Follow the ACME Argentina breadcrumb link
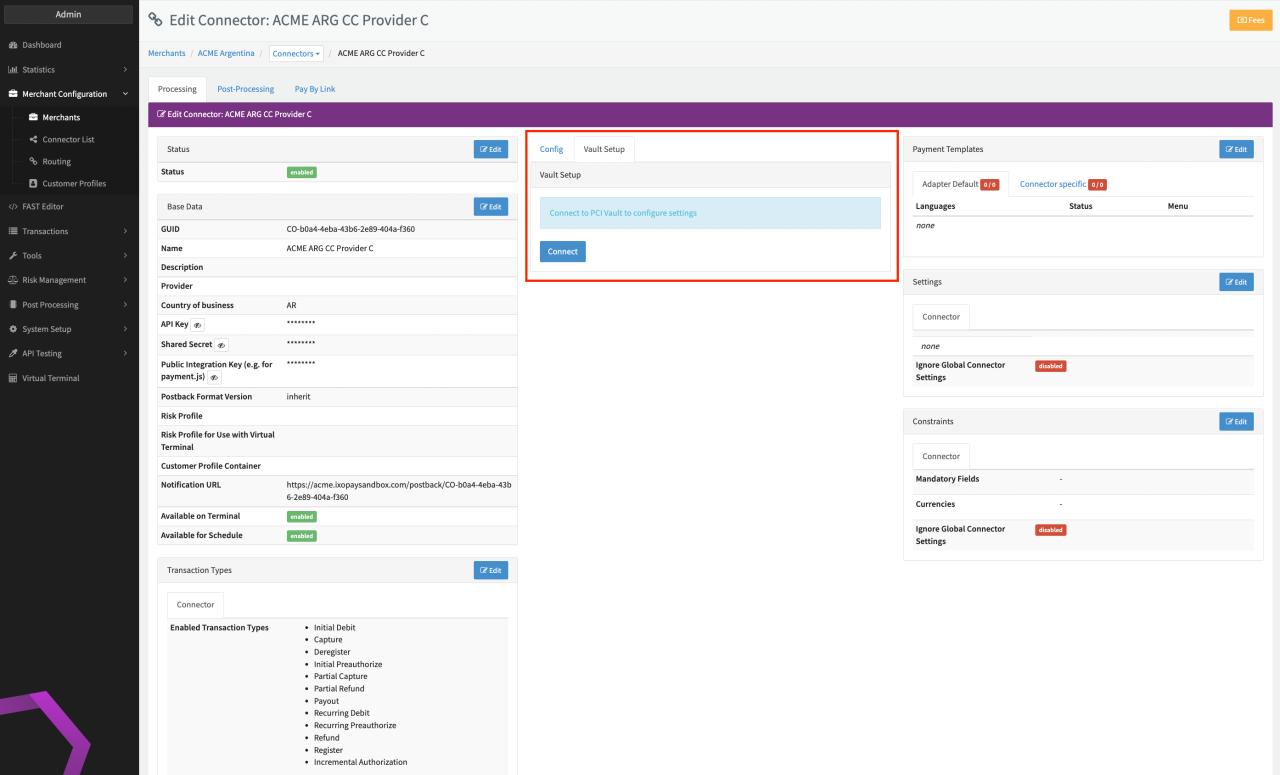The height and width of the screenshot is (775, 1280). coord(226,54)
